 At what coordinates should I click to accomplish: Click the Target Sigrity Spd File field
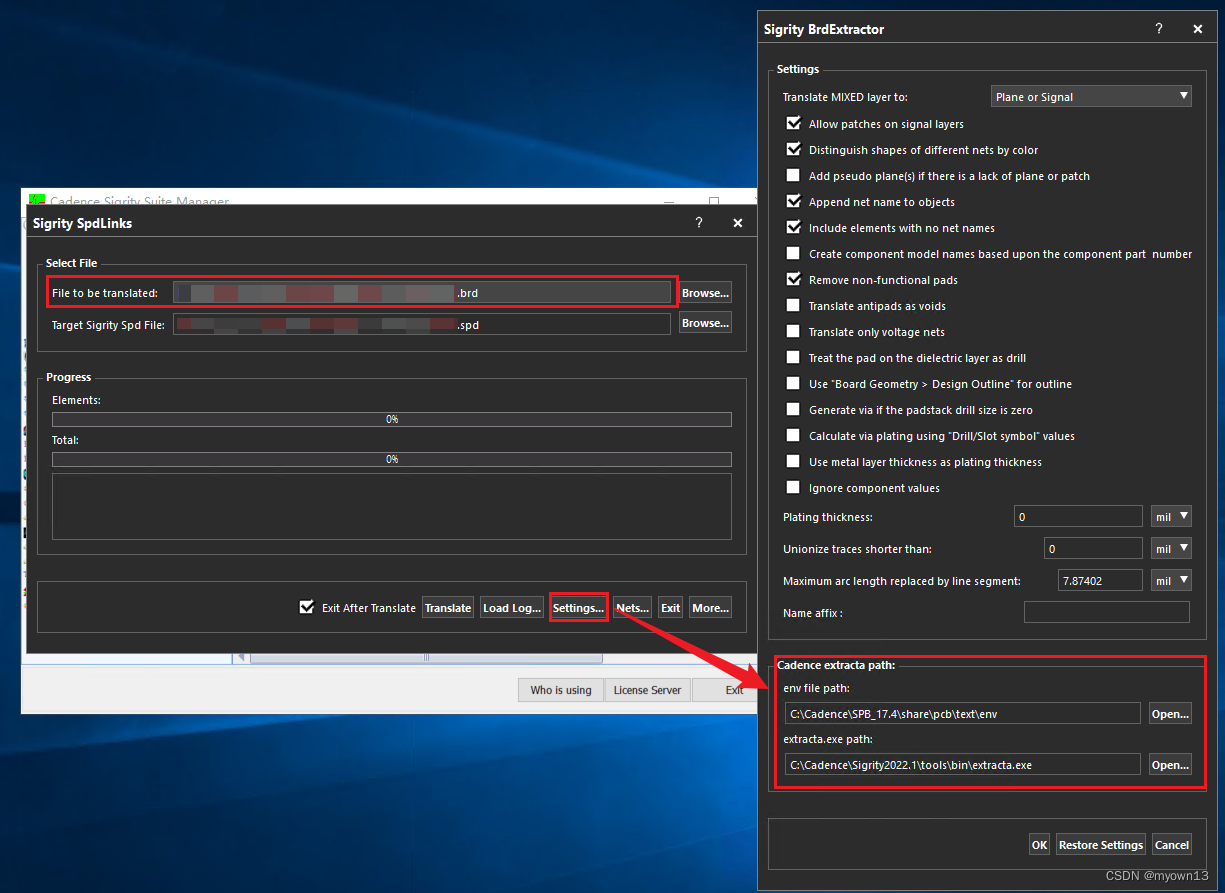(x=422, y=324)
